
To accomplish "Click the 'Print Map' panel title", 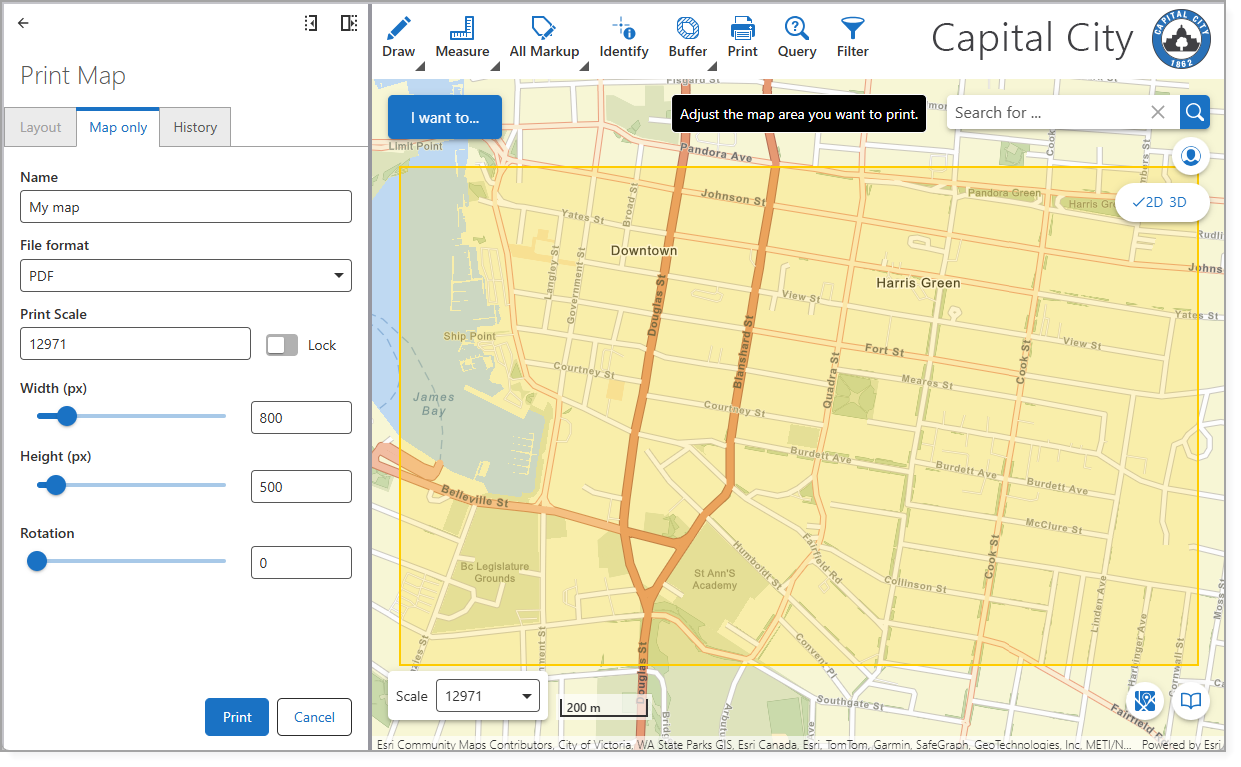I will tap(73, 76).
